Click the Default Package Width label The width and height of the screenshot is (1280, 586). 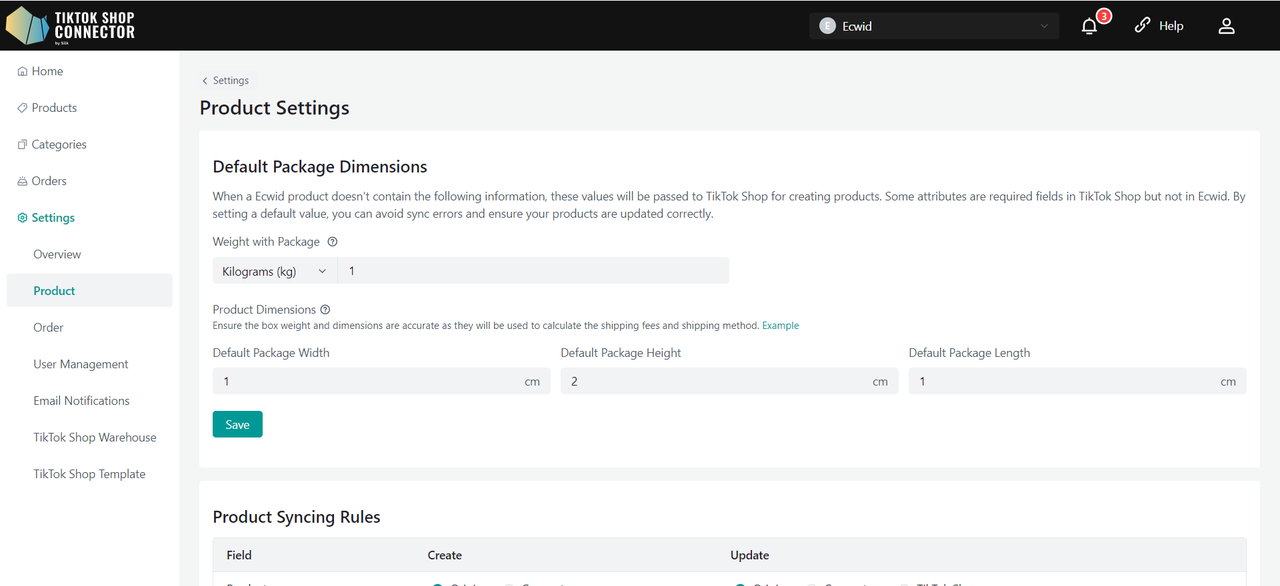coord(271,353)
